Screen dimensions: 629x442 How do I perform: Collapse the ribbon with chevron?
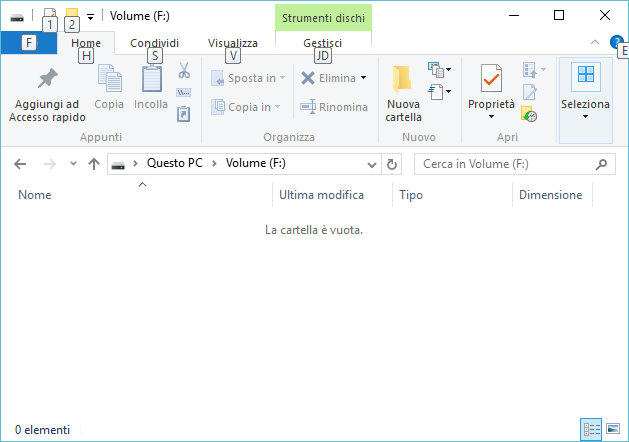595,42
